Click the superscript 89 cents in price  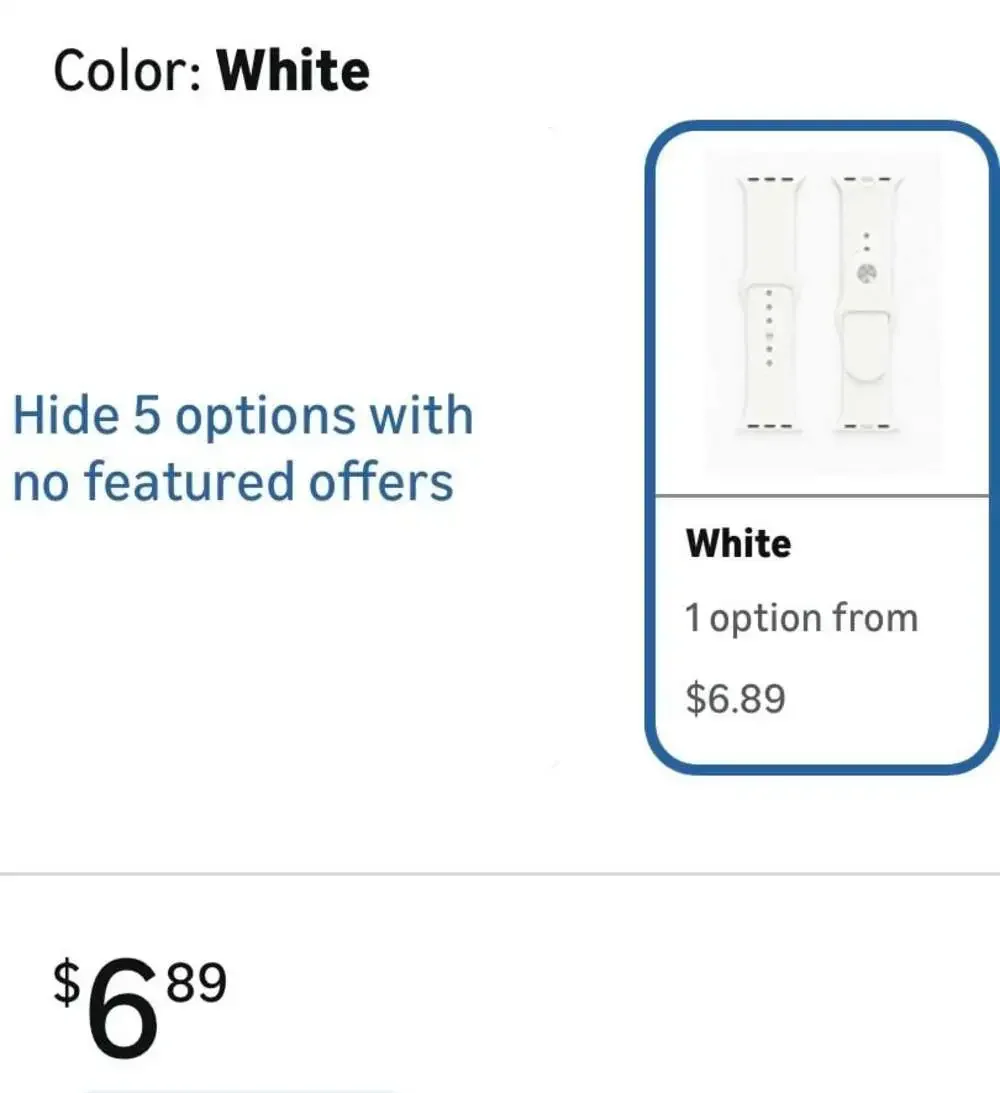pyautogui.click(x=197, y=982)
